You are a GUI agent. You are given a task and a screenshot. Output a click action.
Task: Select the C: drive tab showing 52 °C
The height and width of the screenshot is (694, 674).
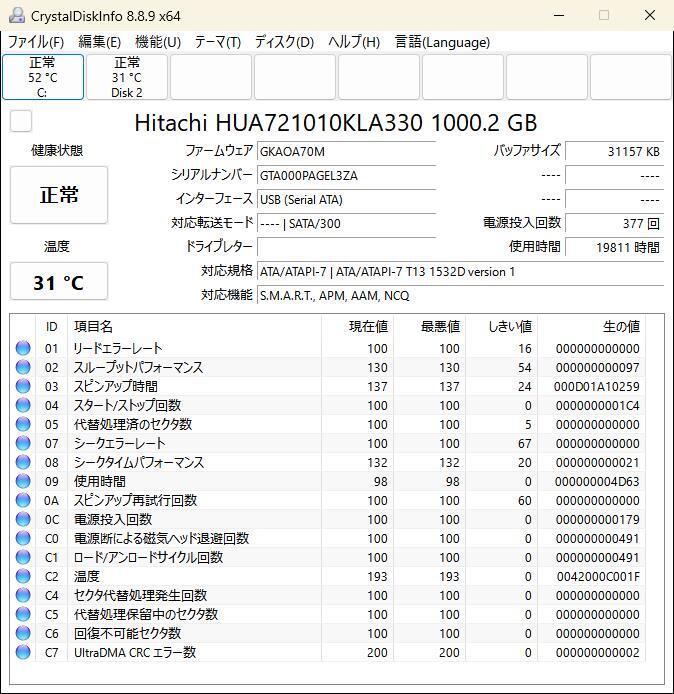tap(43, 77)
